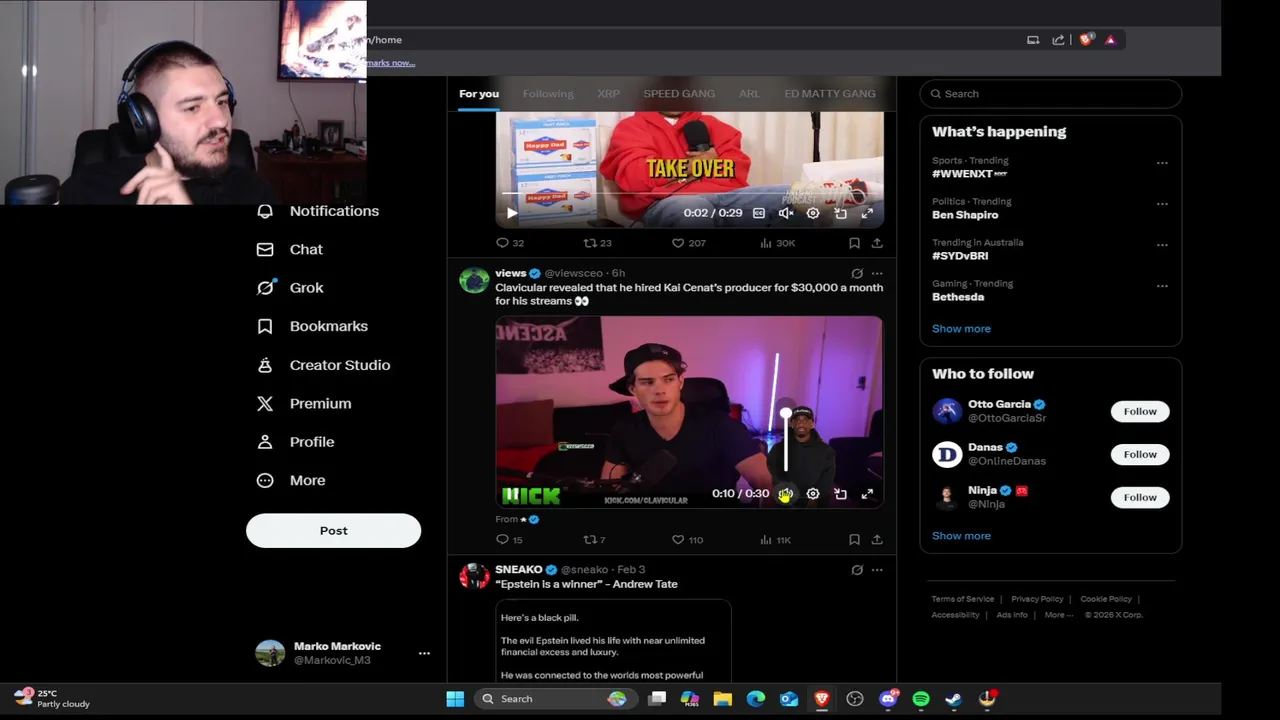1280x720 pixels.
Task: Toggle captions on TAKE OVER video
Action: (759, 213)
